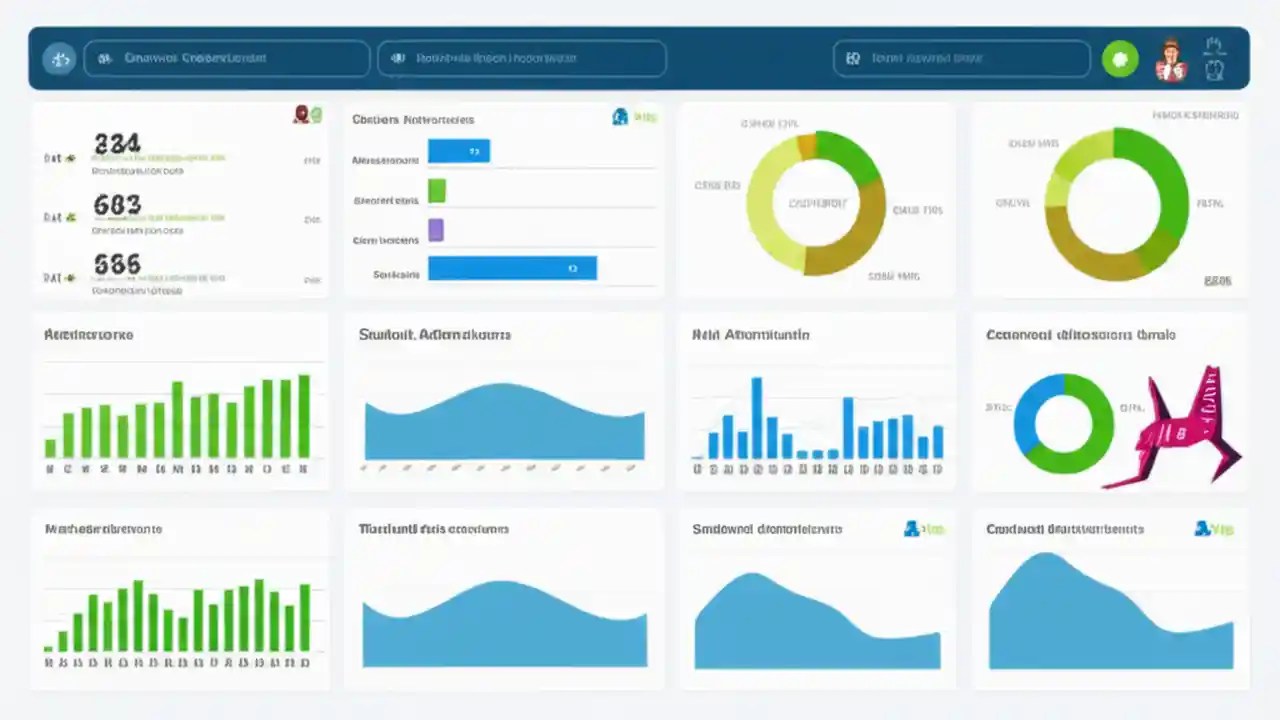Click the green checkmark icon beside red person icon

tap(316, 113)
